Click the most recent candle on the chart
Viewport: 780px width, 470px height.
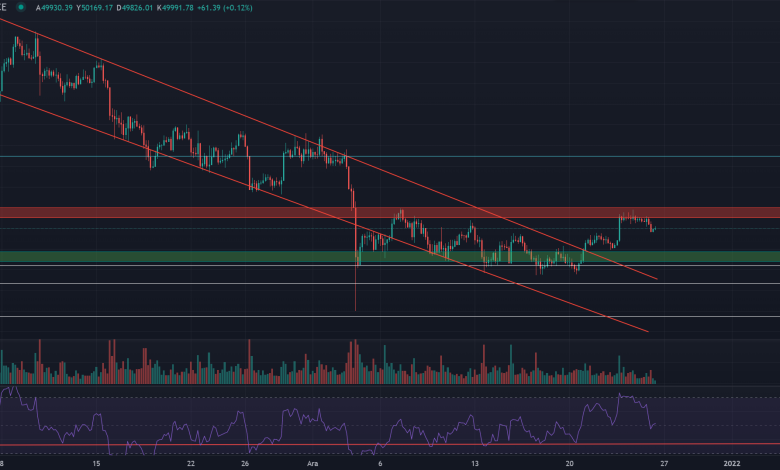[x=654, y=229]
